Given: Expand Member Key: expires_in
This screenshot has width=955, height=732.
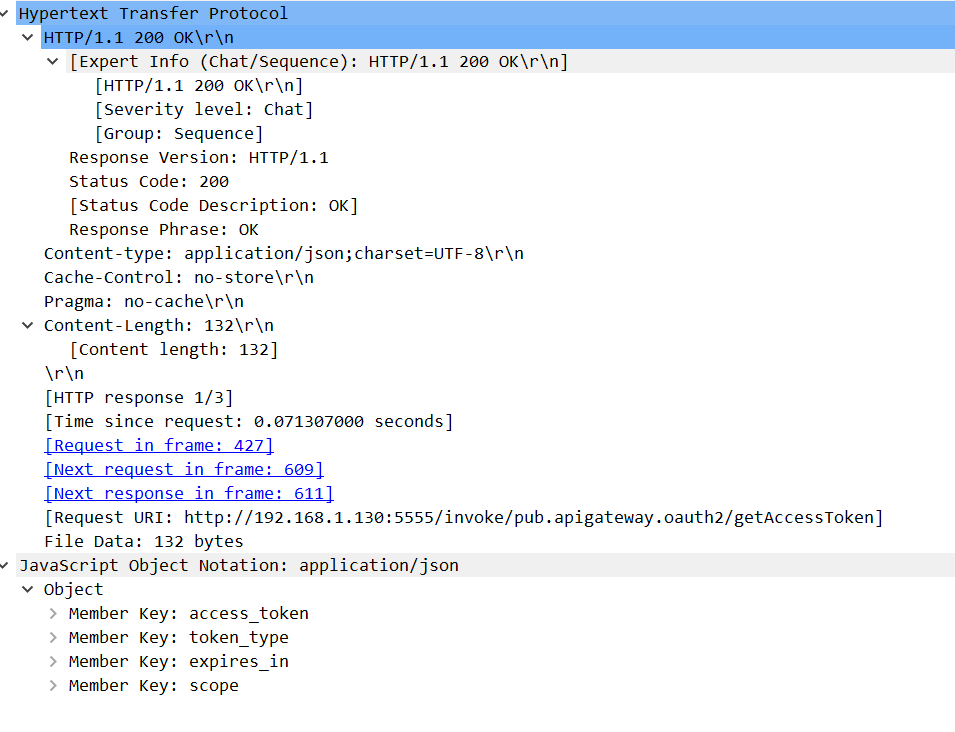Looking at the screenshot, I should pyautogui.click(x=53, y=662).
